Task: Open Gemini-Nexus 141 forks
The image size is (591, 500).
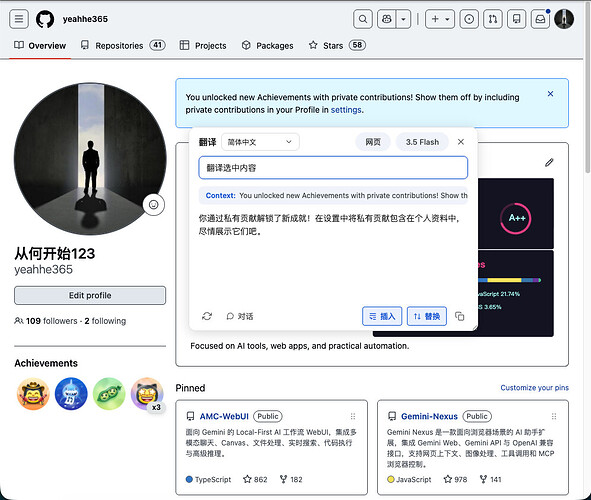Action: (490, 479)
